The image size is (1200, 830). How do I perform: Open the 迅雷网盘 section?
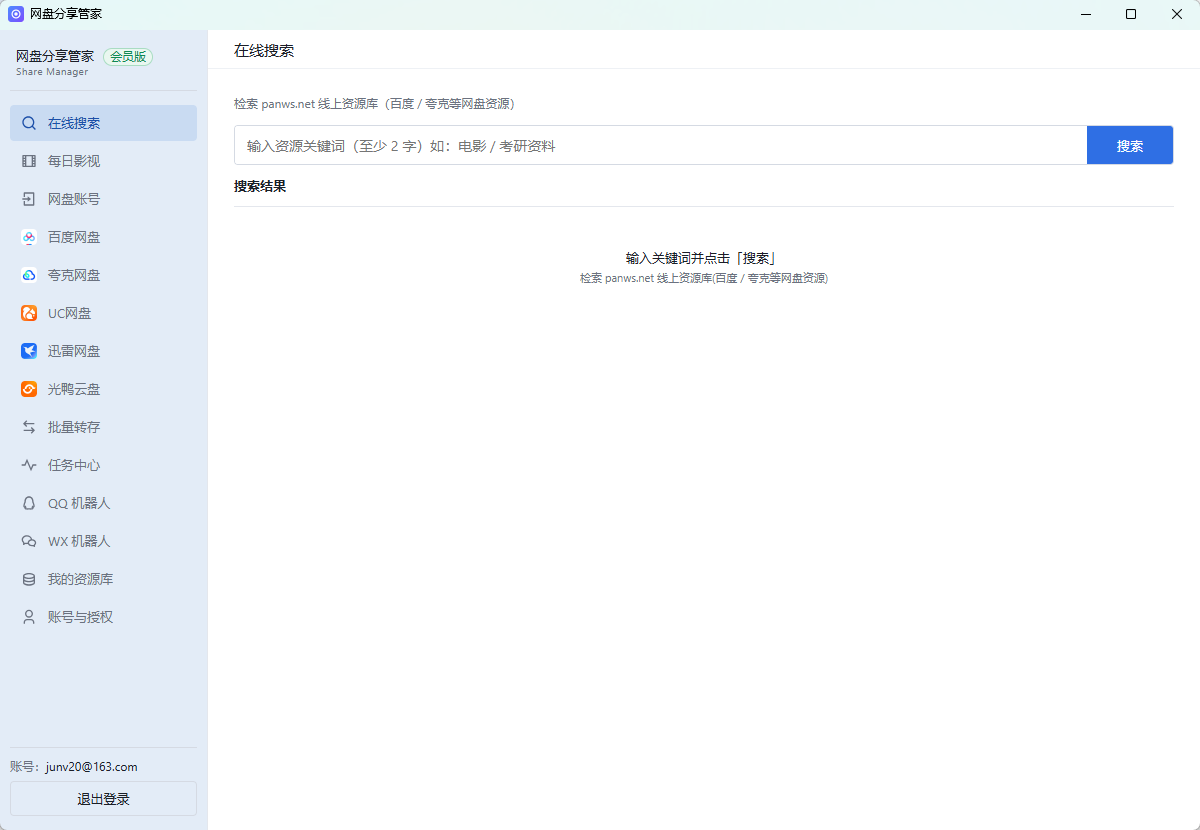point(104,351)
